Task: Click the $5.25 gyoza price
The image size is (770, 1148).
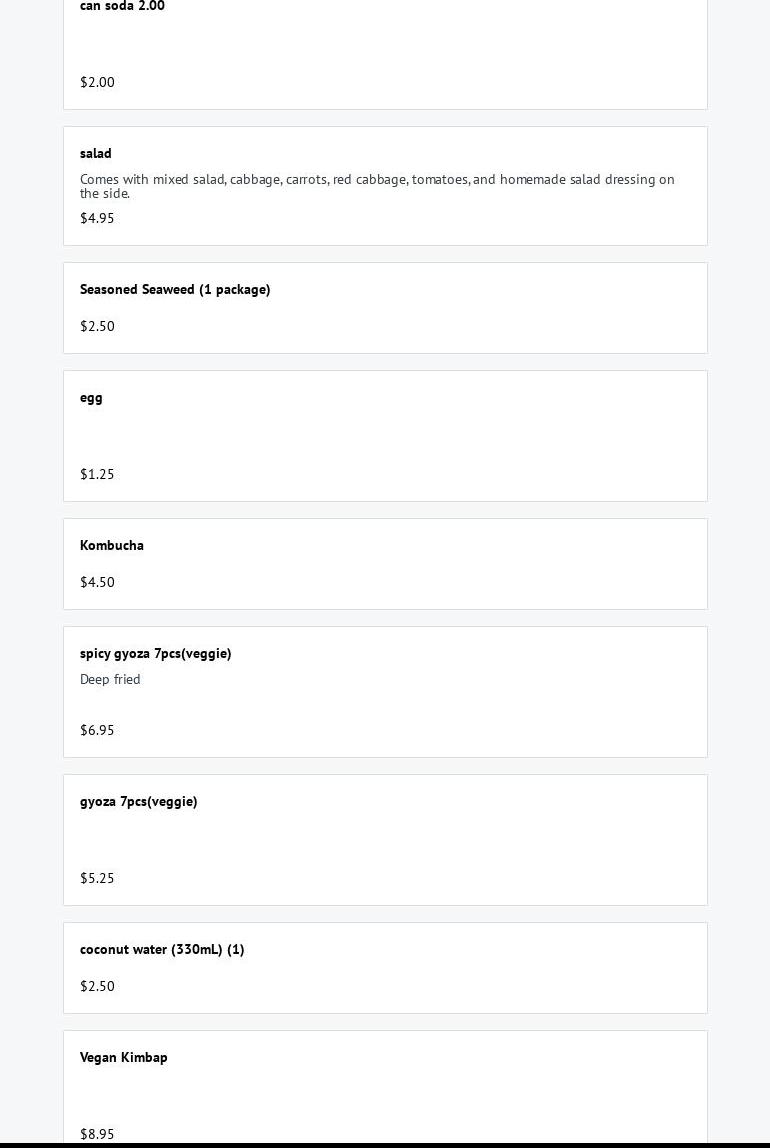Action: tap(97, 878)
